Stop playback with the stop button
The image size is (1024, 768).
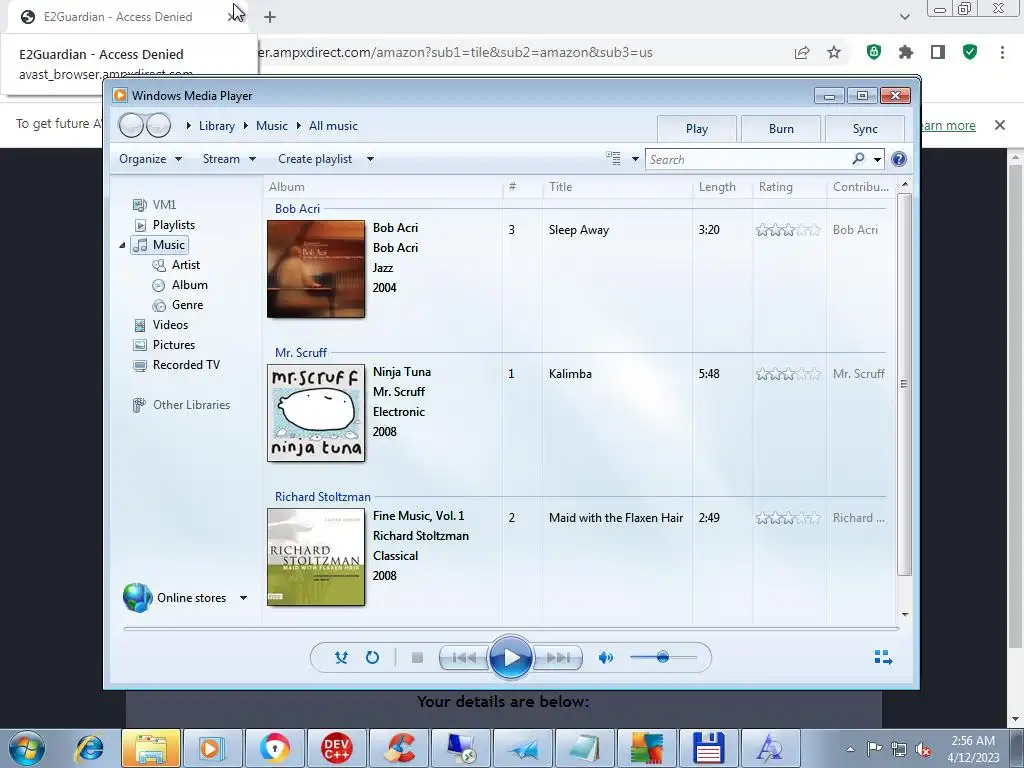pos(417,658)
